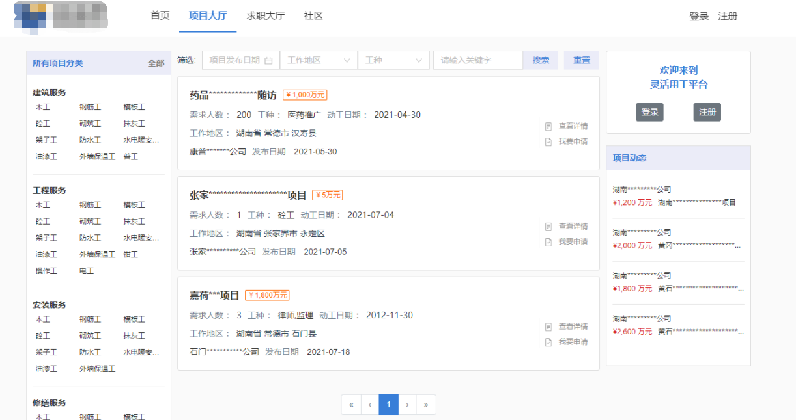Go to the next page using the pagination arrow
The width and height of the screenshot is (796, 420).
pos(408,404)
